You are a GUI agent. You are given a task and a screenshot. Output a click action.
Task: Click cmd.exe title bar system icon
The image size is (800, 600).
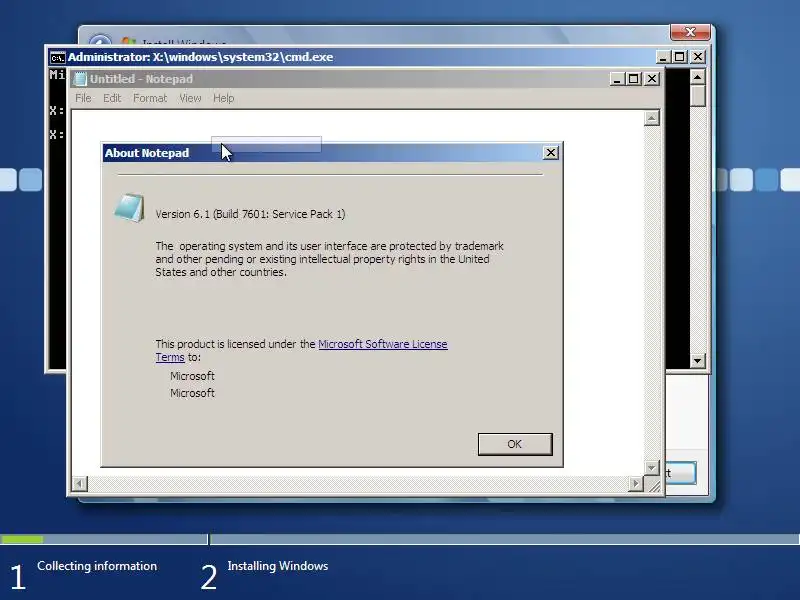(x=58, y=57)
